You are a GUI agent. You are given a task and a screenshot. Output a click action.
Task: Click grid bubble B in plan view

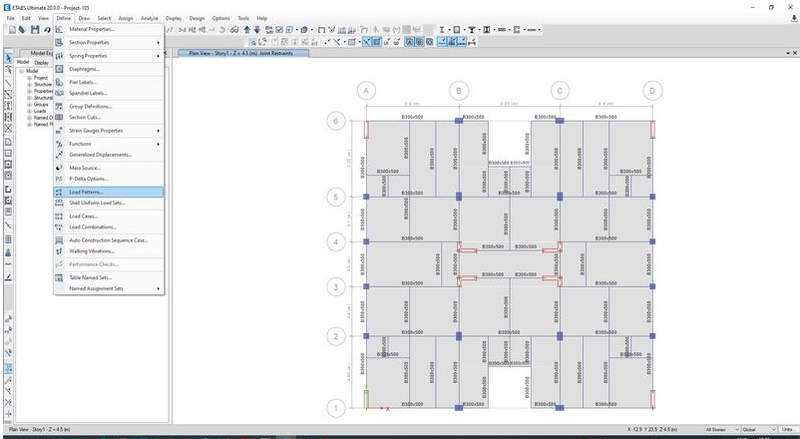click(459, 91)
